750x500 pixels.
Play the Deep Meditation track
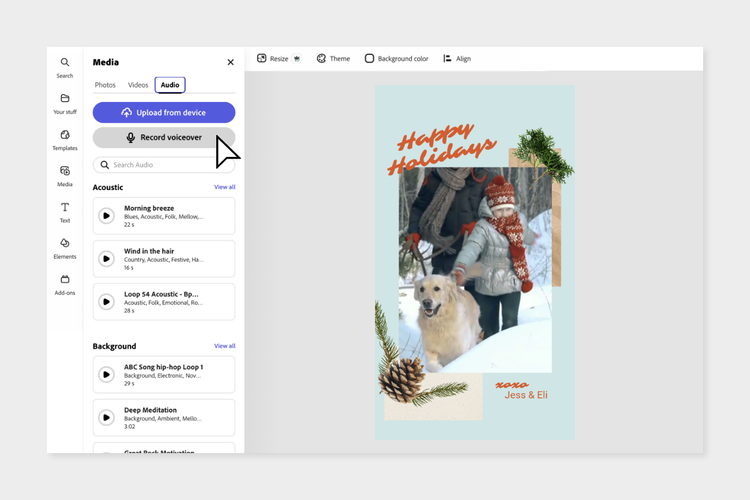tap(107, 418)
